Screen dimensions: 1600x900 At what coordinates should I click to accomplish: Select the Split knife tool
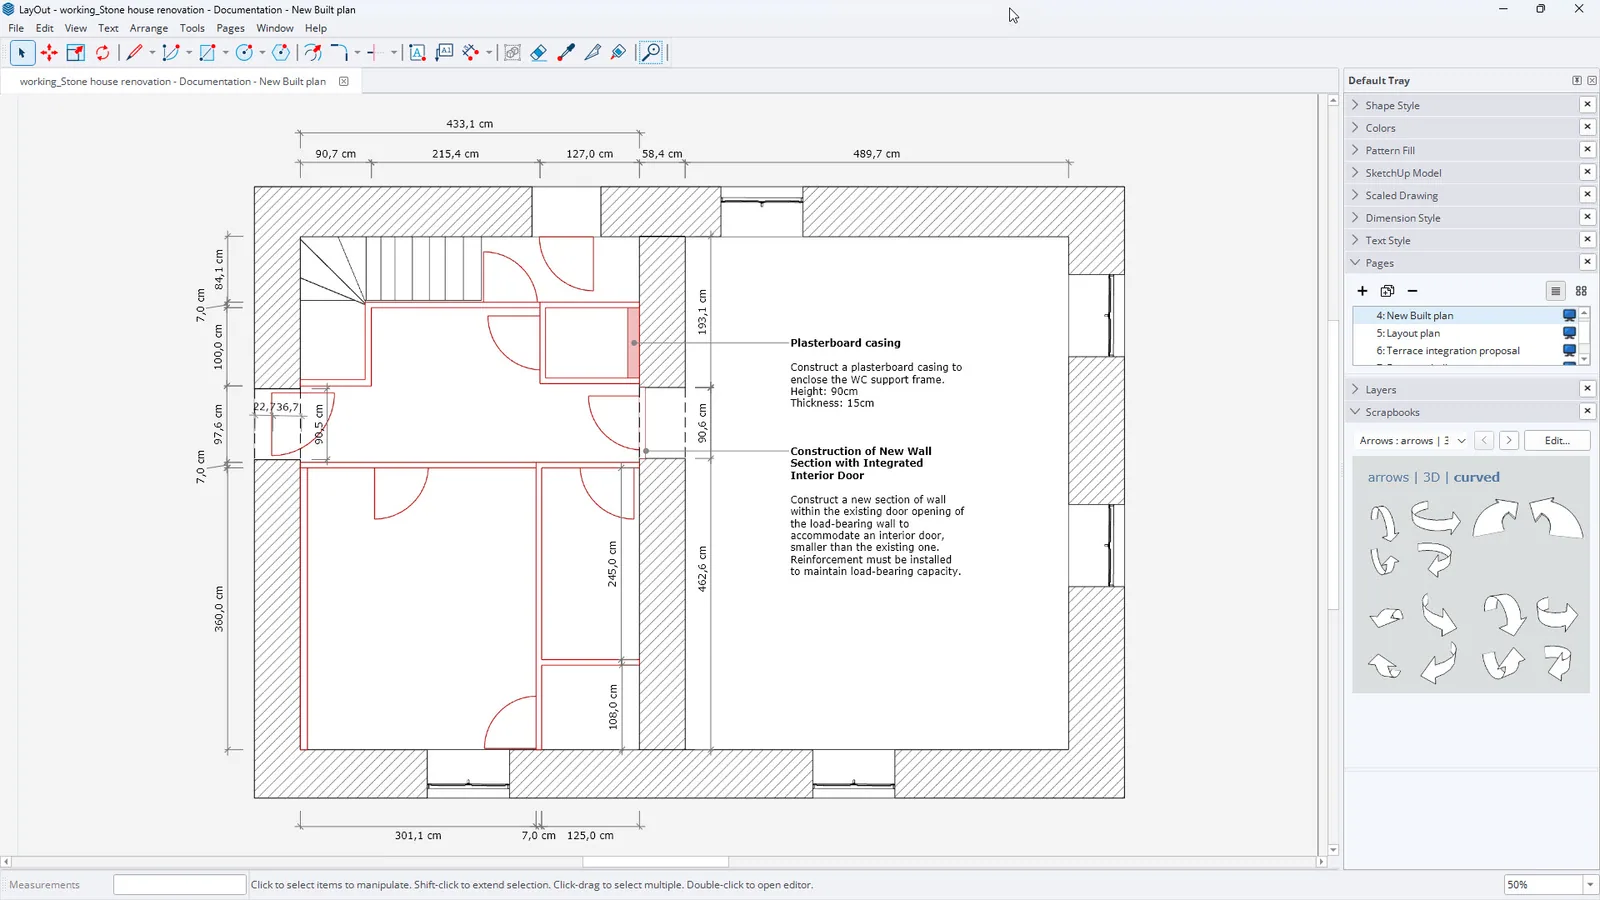[x=593, y=53]
